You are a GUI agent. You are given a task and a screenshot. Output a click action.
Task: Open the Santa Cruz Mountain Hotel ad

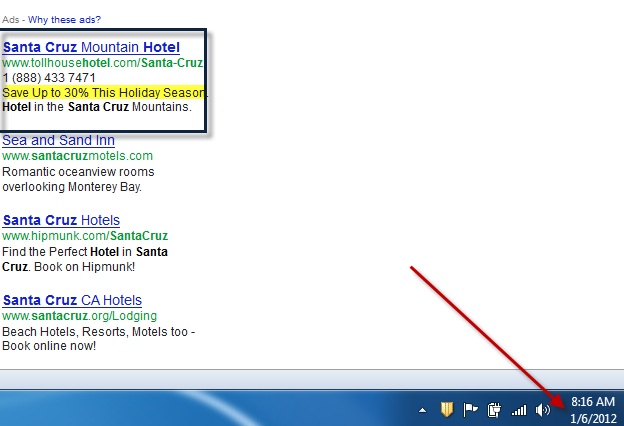[x=91, y=47]
